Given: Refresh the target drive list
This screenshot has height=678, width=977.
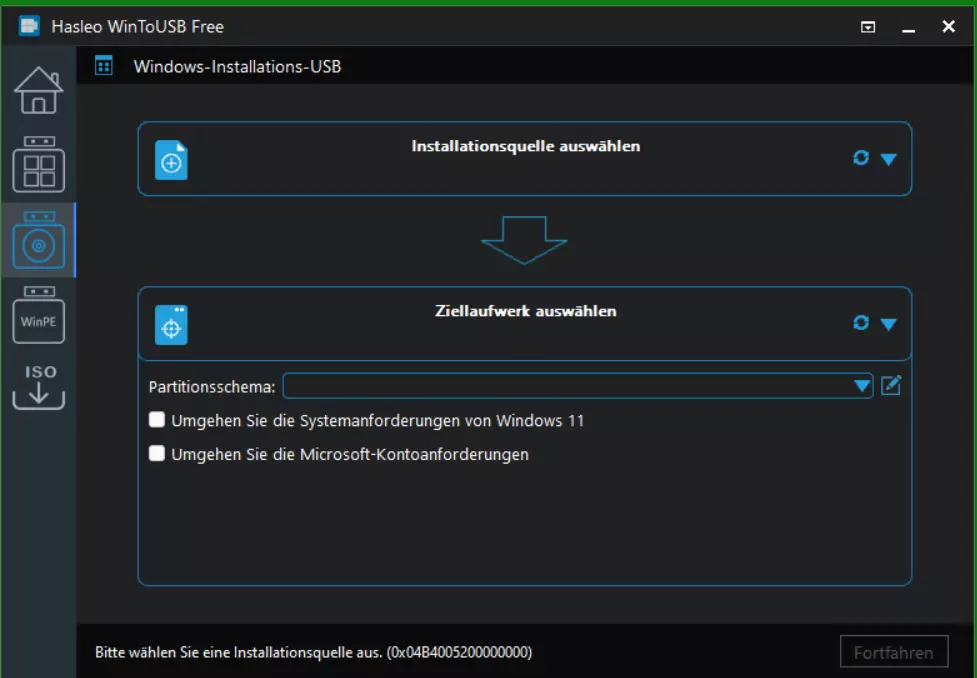Looking at the screenshot, I should click(x=861, y=323).
